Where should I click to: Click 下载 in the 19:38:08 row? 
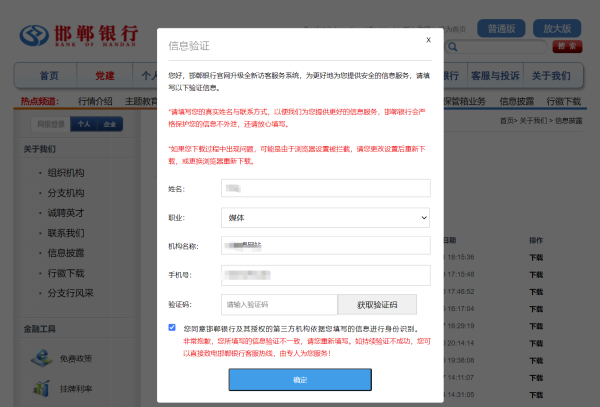click(536, 360)
